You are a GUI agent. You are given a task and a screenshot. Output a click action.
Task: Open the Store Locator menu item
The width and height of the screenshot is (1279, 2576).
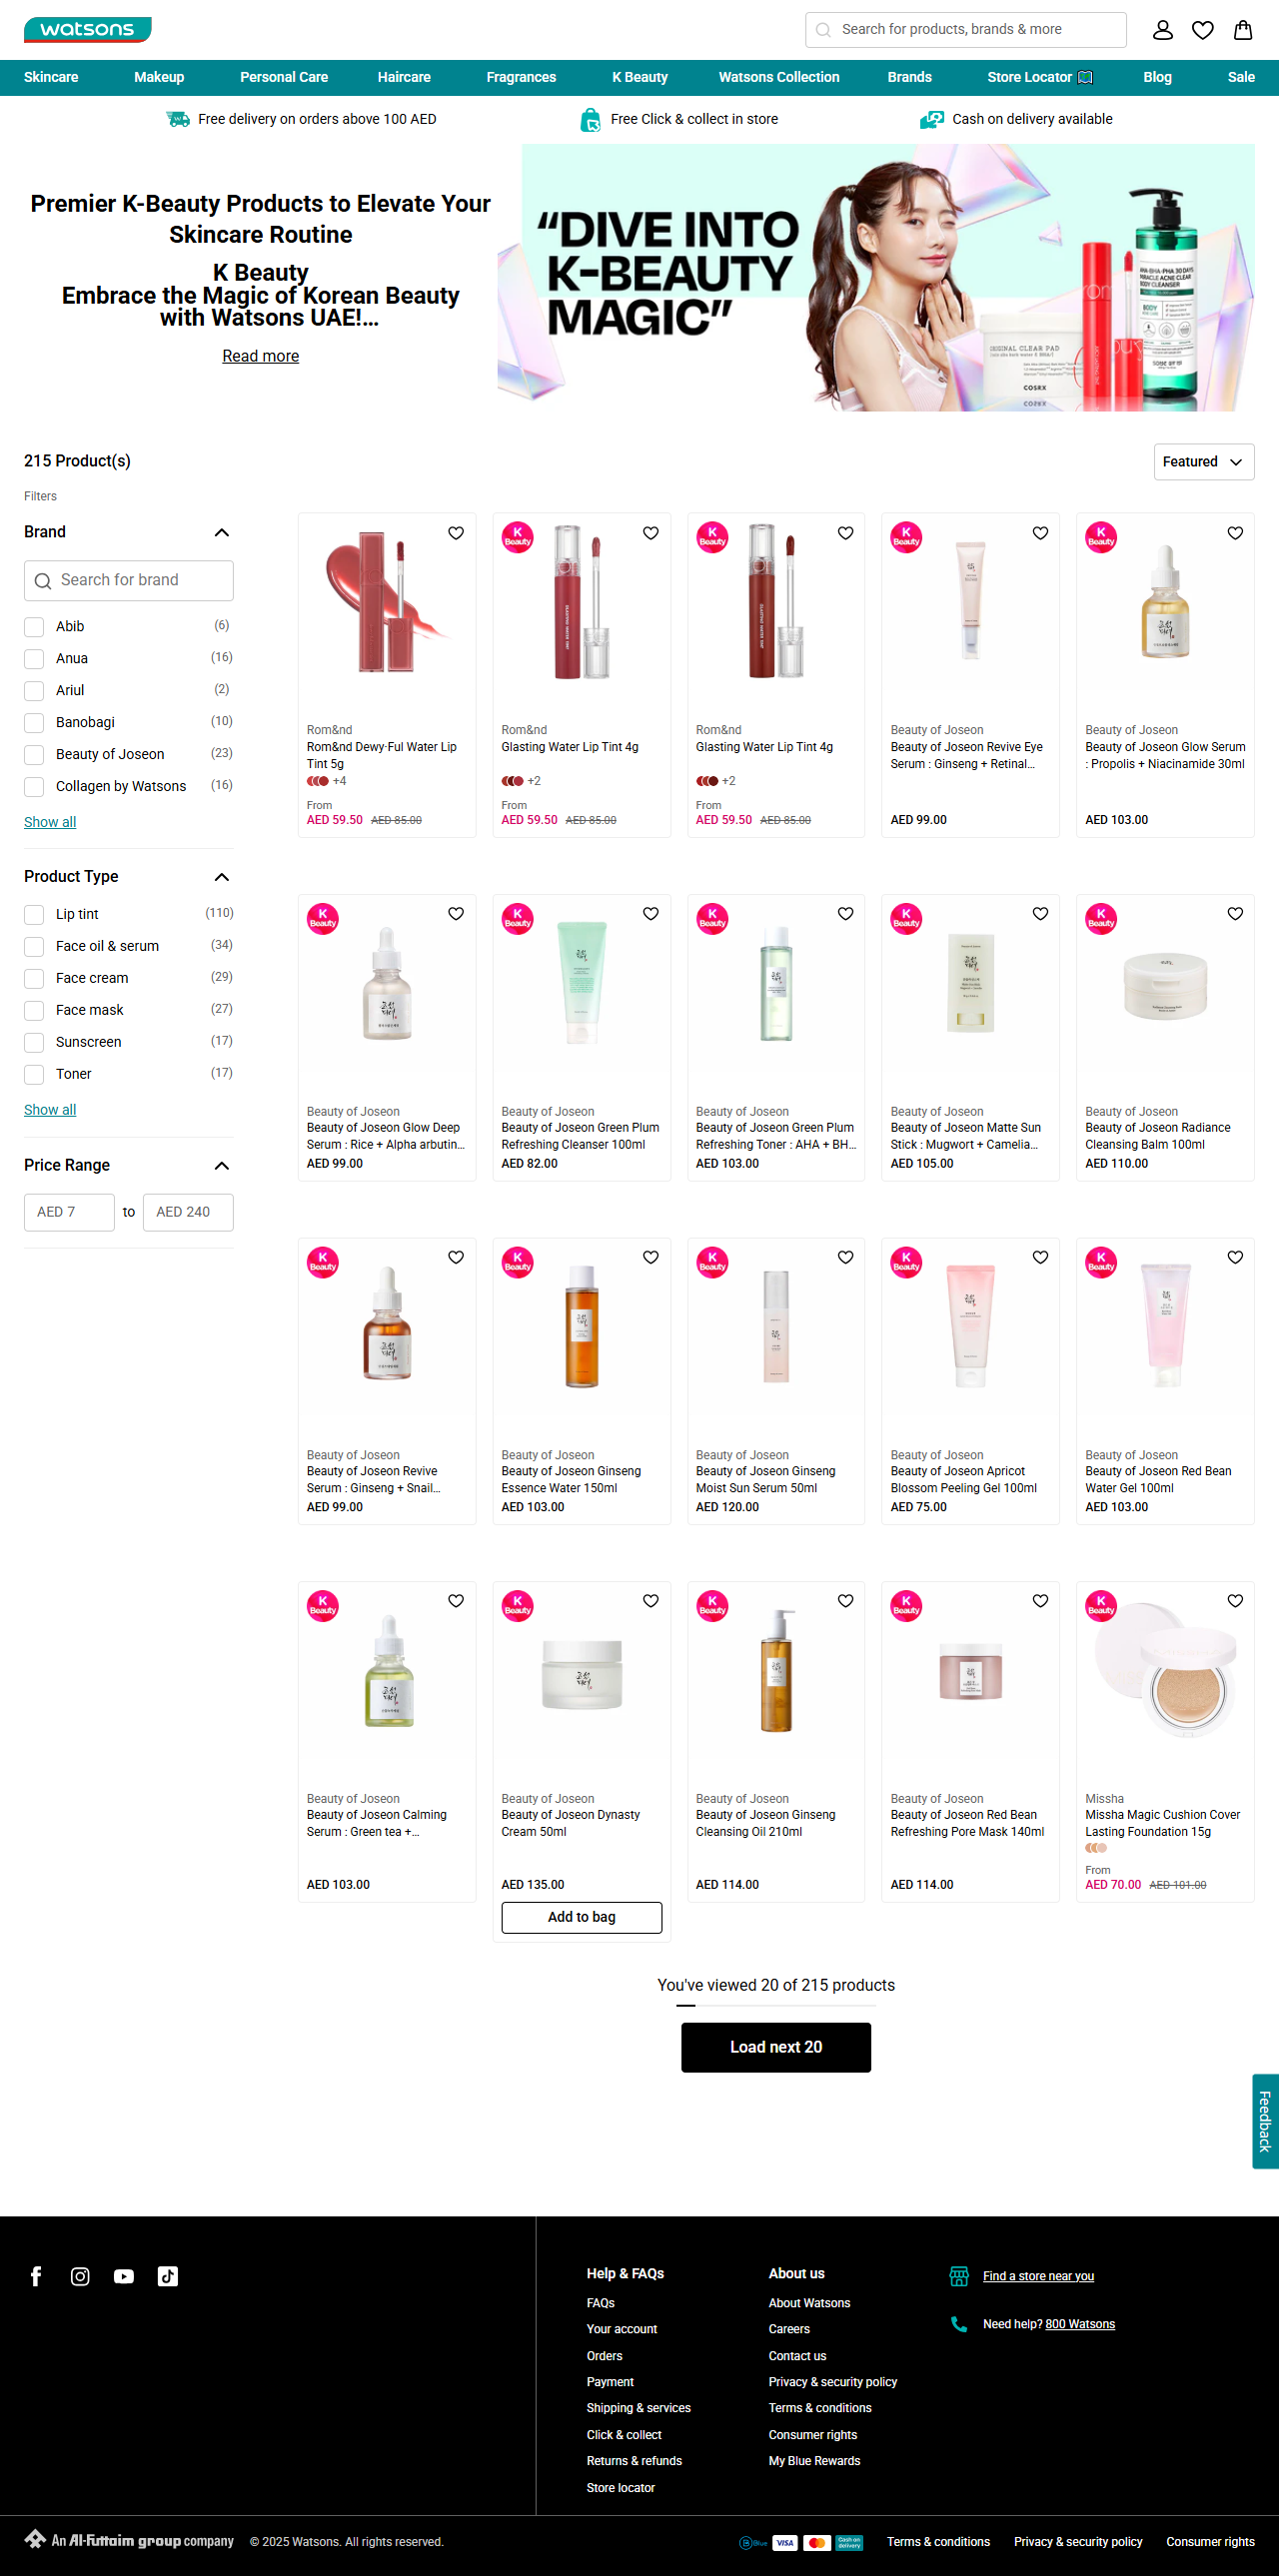pyautogui.click(x=1039, y=77)
